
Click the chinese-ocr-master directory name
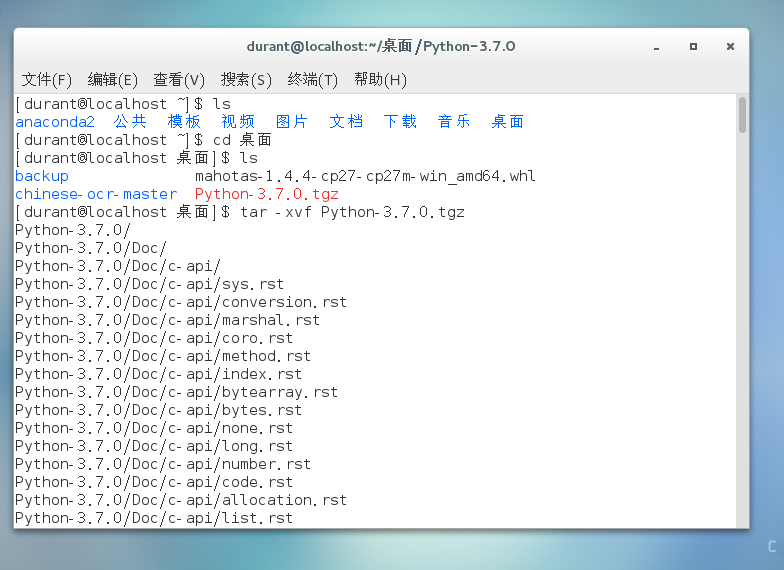point(96,194)
